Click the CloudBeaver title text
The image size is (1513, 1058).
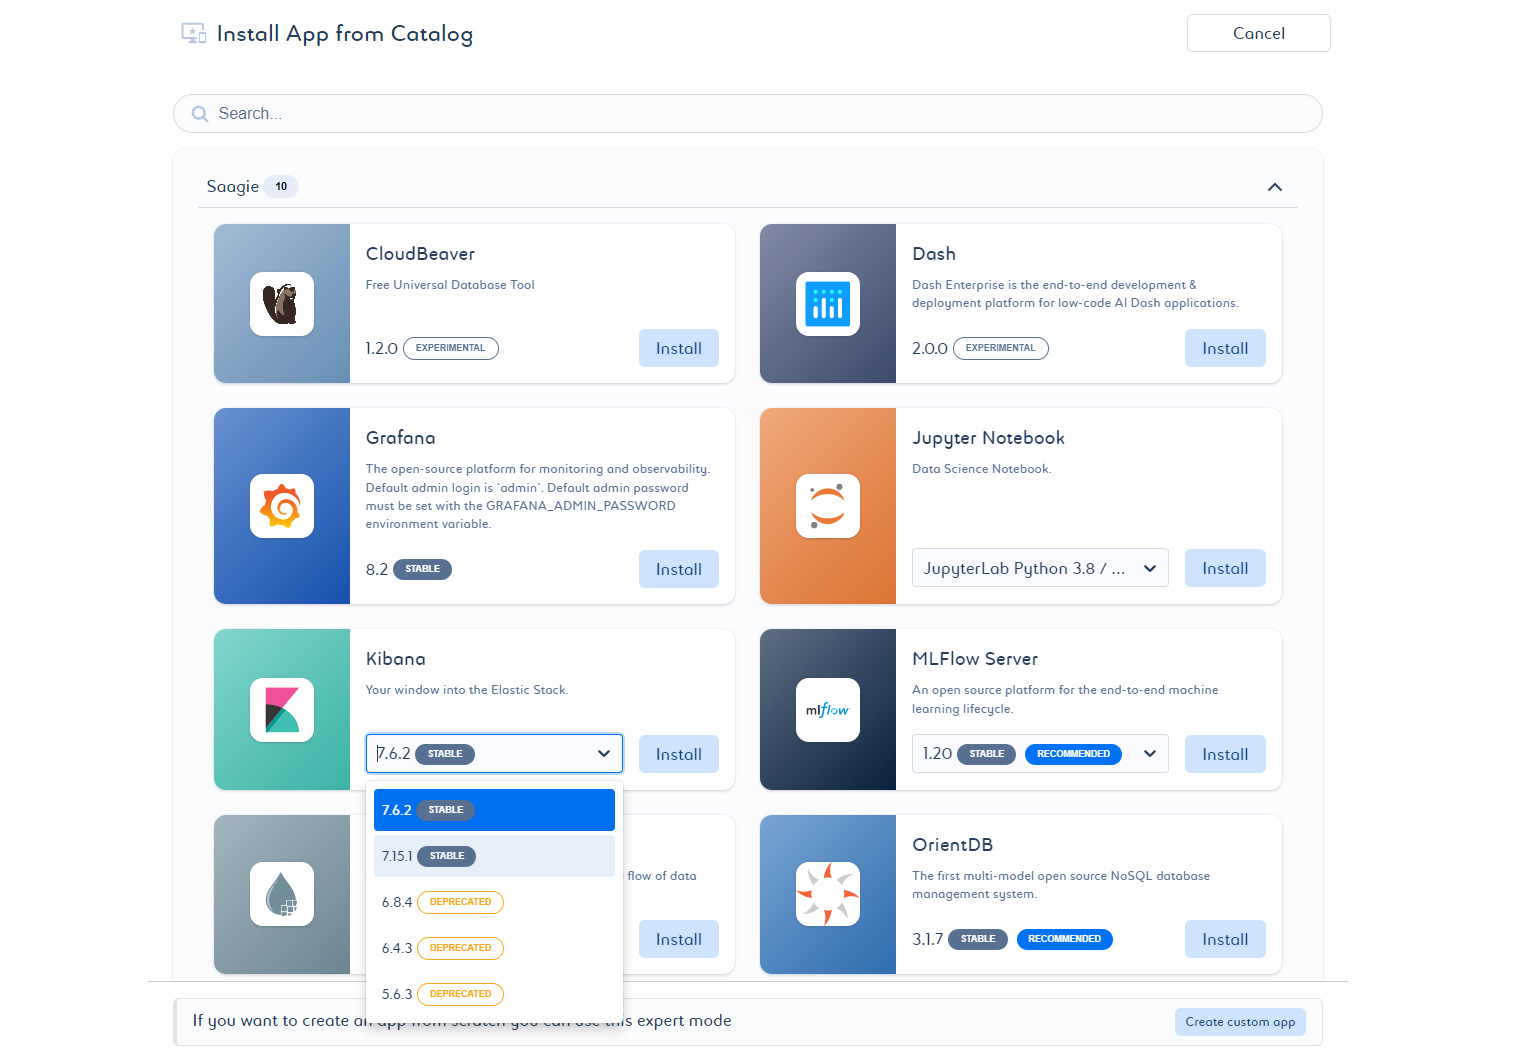click(x=421, y=254)
